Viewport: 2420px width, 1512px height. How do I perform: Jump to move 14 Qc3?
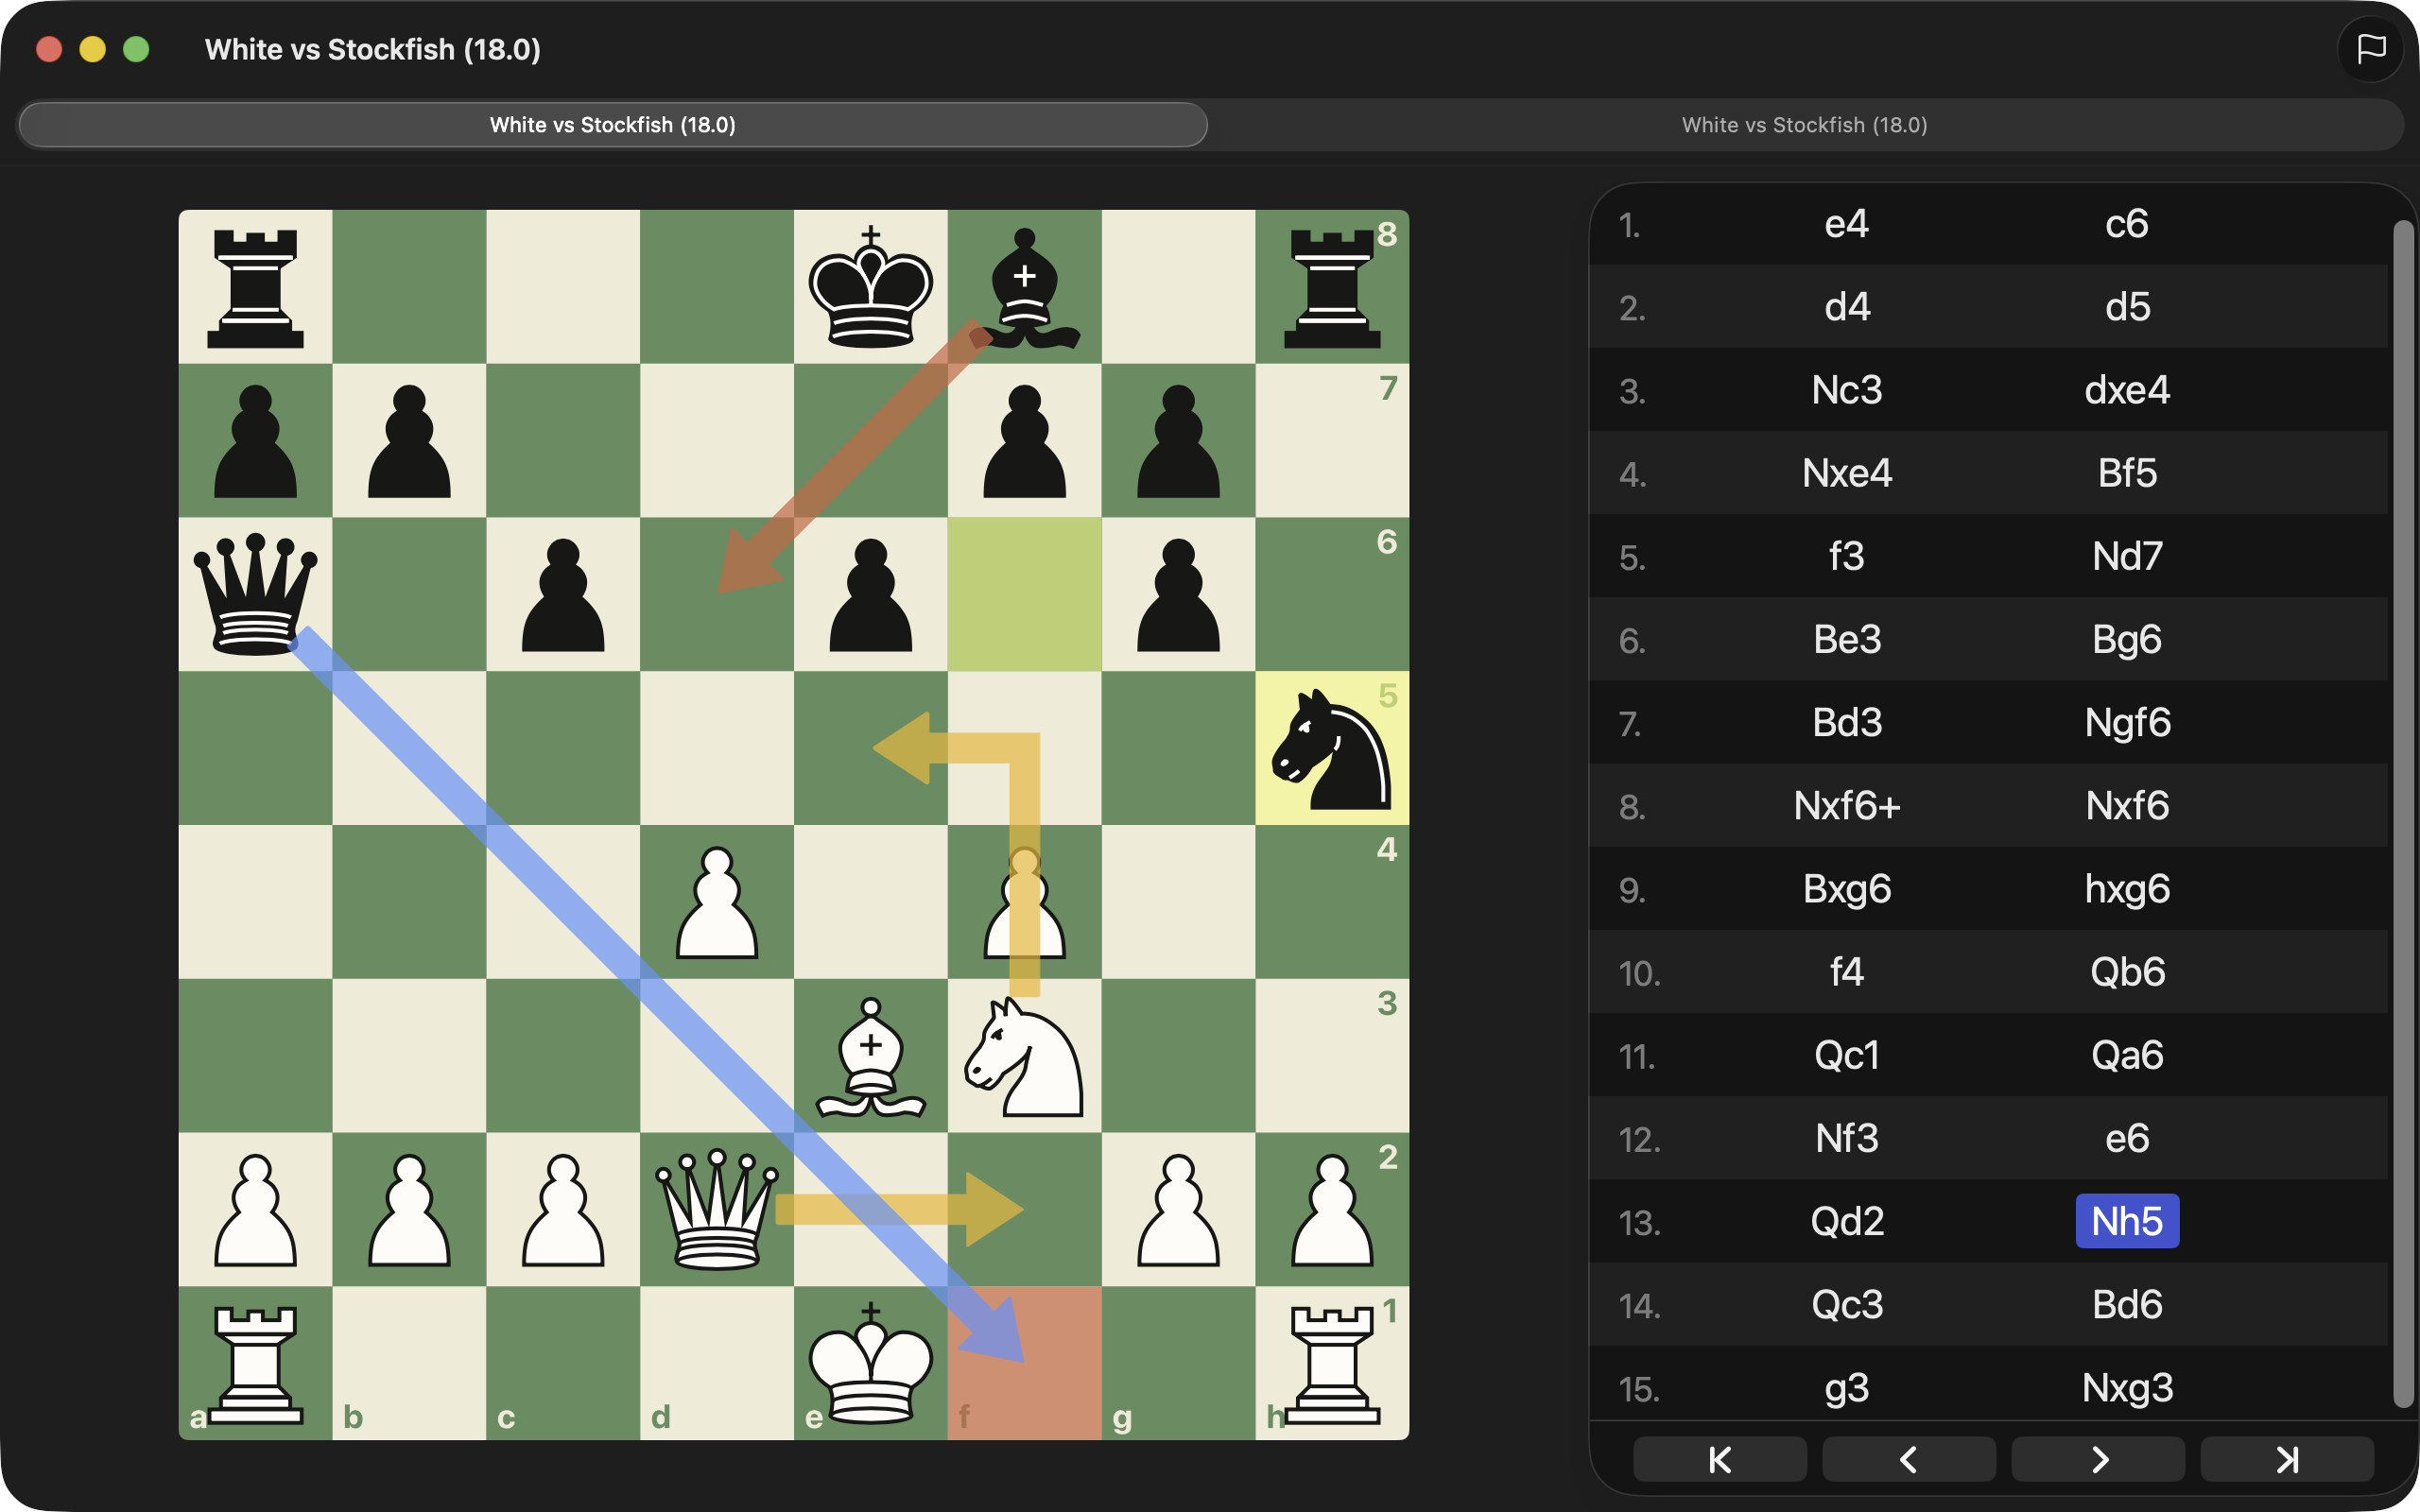point(1846,1304)
